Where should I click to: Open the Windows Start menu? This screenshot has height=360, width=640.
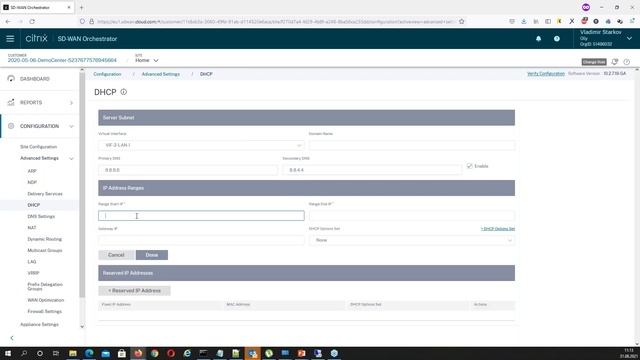pos(8,353)
